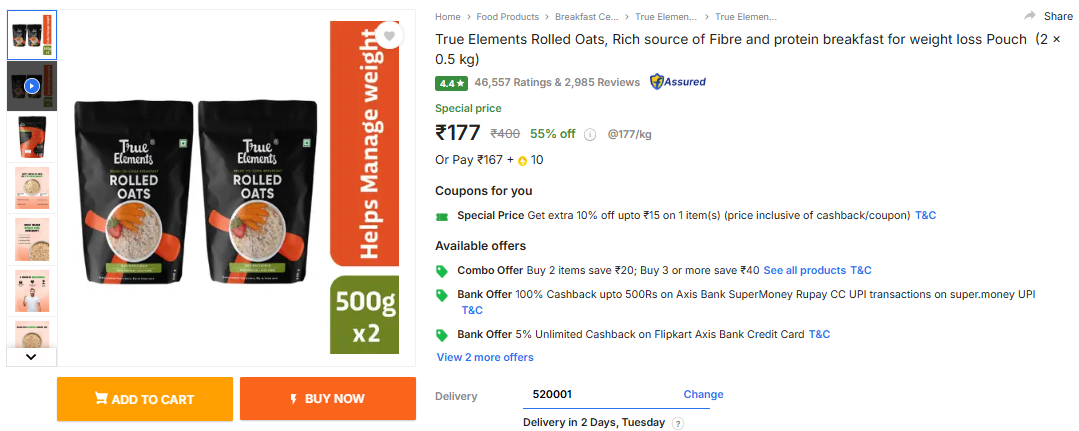Click the pincode 520001 input field
Image resolution: width=1079 pixels, height=431 pixels.
tap(600, 394)
